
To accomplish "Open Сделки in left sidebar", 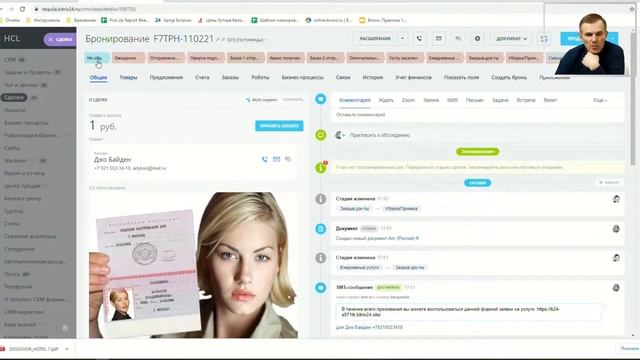I will (14, 98).
